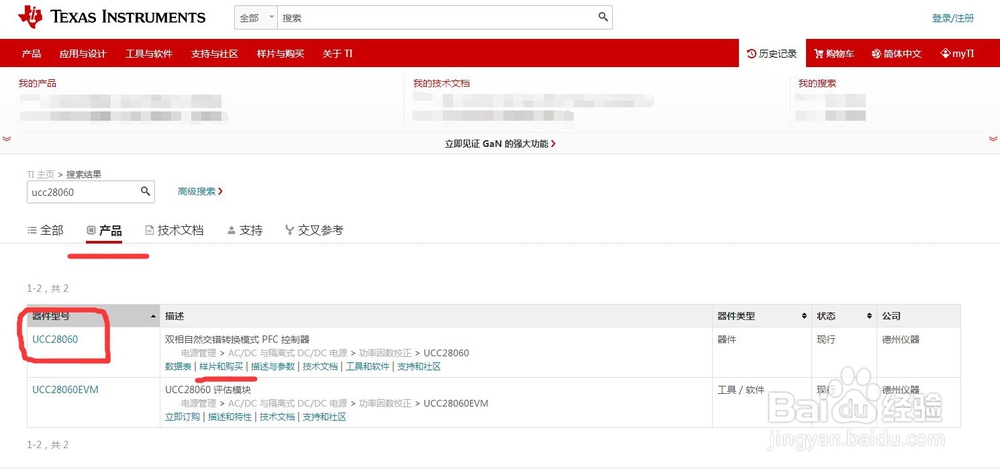Open the 工具与软件 menu
1000x473 pixels.
149,54
